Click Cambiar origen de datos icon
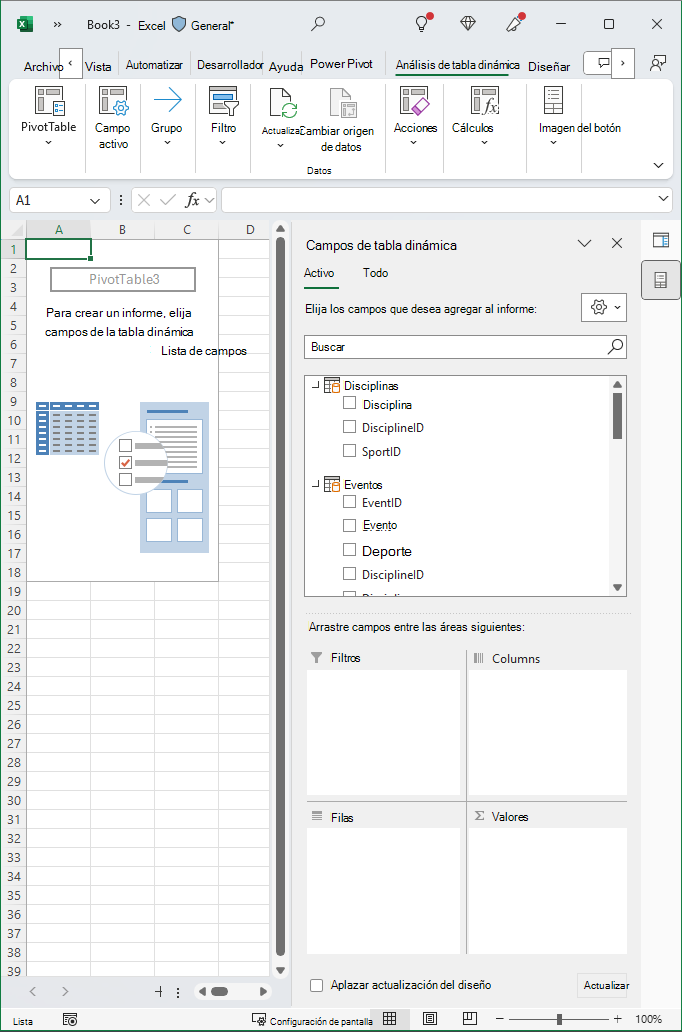682x1032 pixels. point(342,103)
